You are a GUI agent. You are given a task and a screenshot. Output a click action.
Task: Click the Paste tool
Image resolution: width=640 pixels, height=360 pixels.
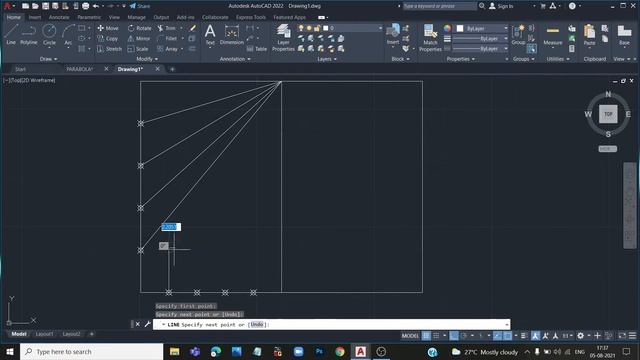589,34
